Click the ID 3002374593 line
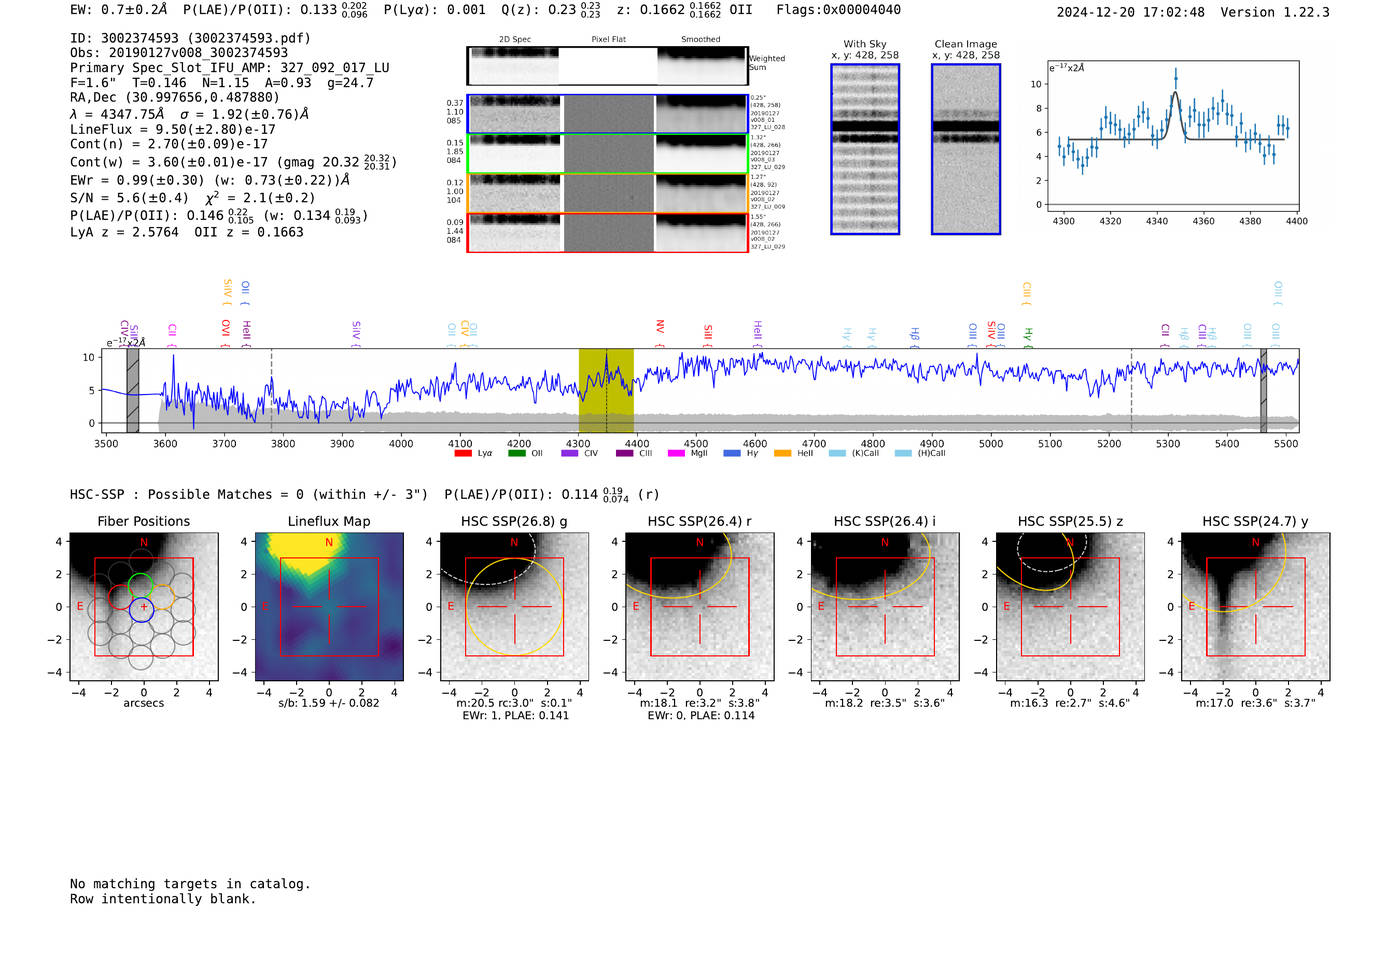This screenshot has width=1400, height=953. 190,38
